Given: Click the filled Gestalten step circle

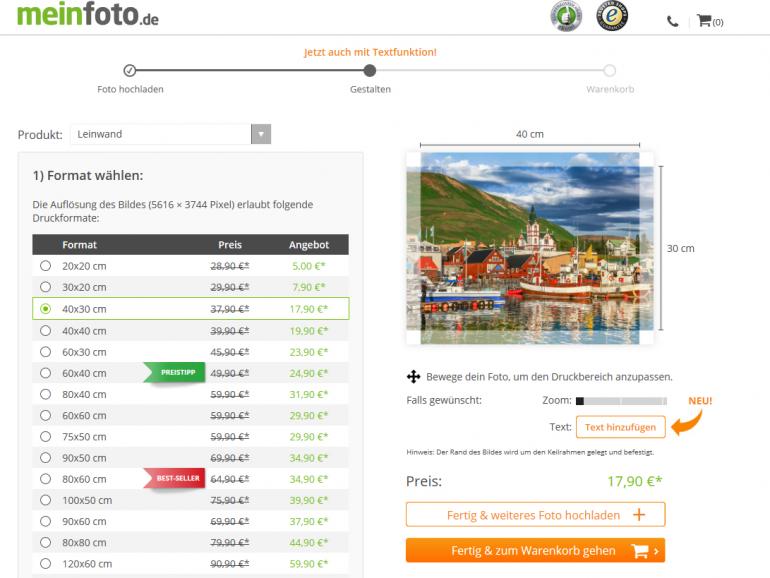Looking at the screenshot, I should coord(370,70).
